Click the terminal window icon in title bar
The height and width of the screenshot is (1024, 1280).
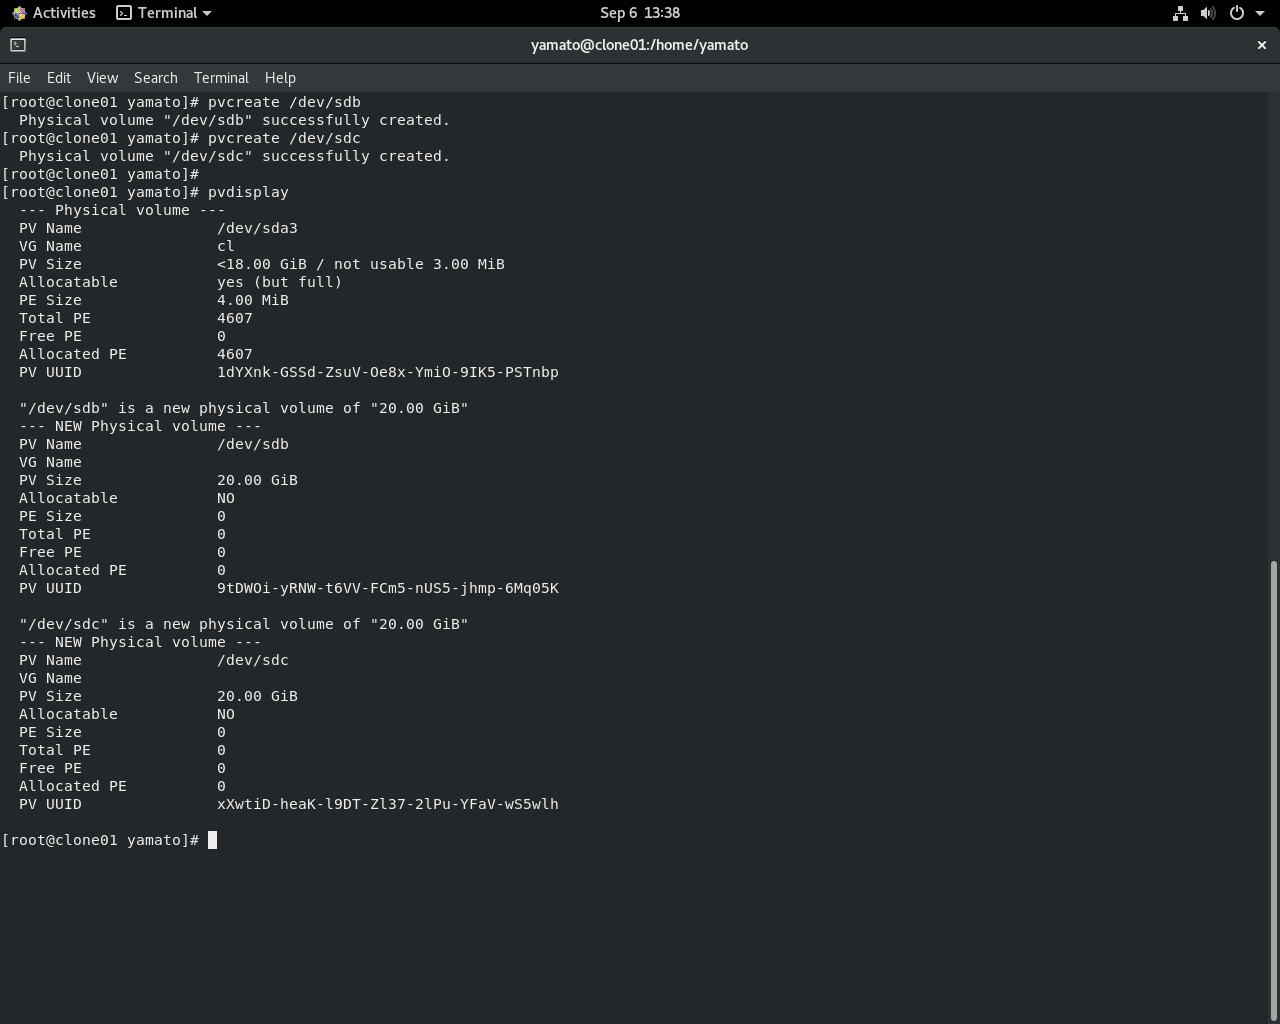(18, 45)
